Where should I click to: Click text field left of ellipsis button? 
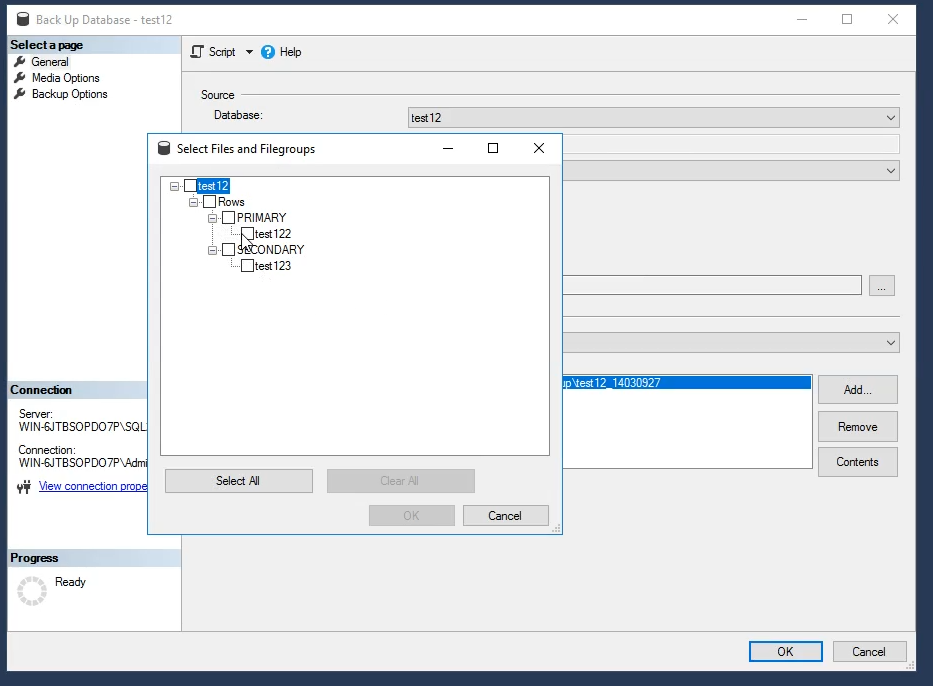pyautogui.click(x=712, y=285)
